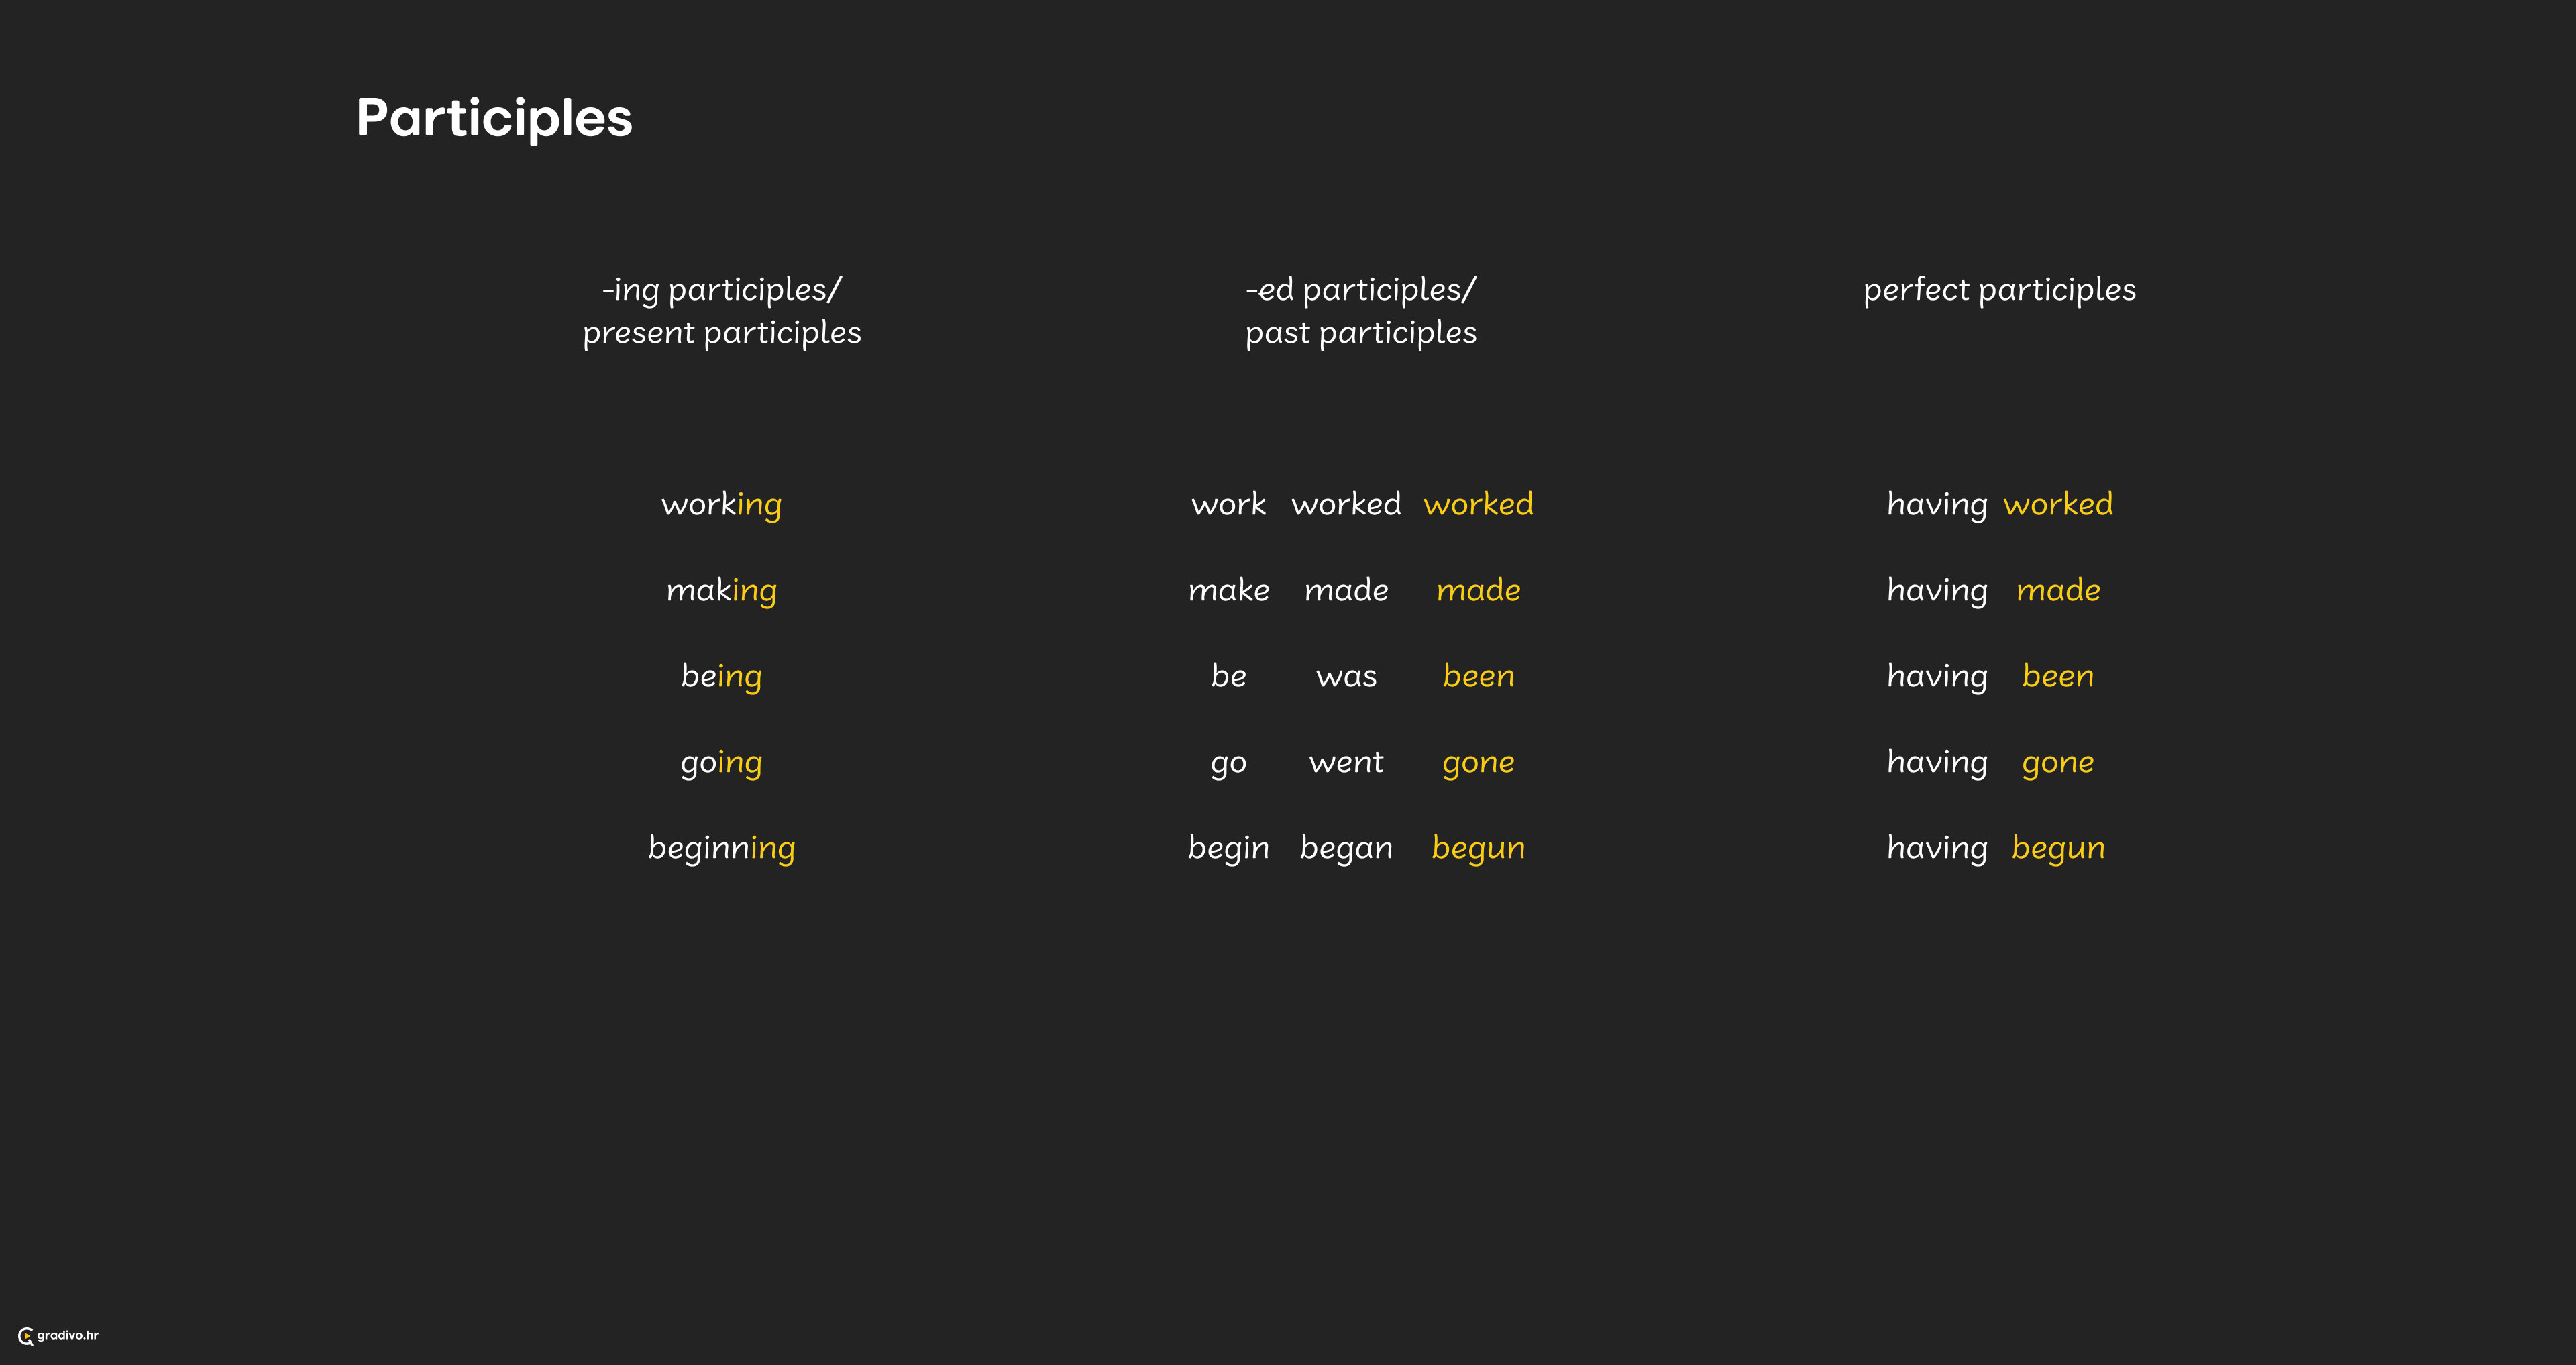The height and width of the screenshot is (1365, 2576).
Task: Click the word went
Action: point(1347,763)
